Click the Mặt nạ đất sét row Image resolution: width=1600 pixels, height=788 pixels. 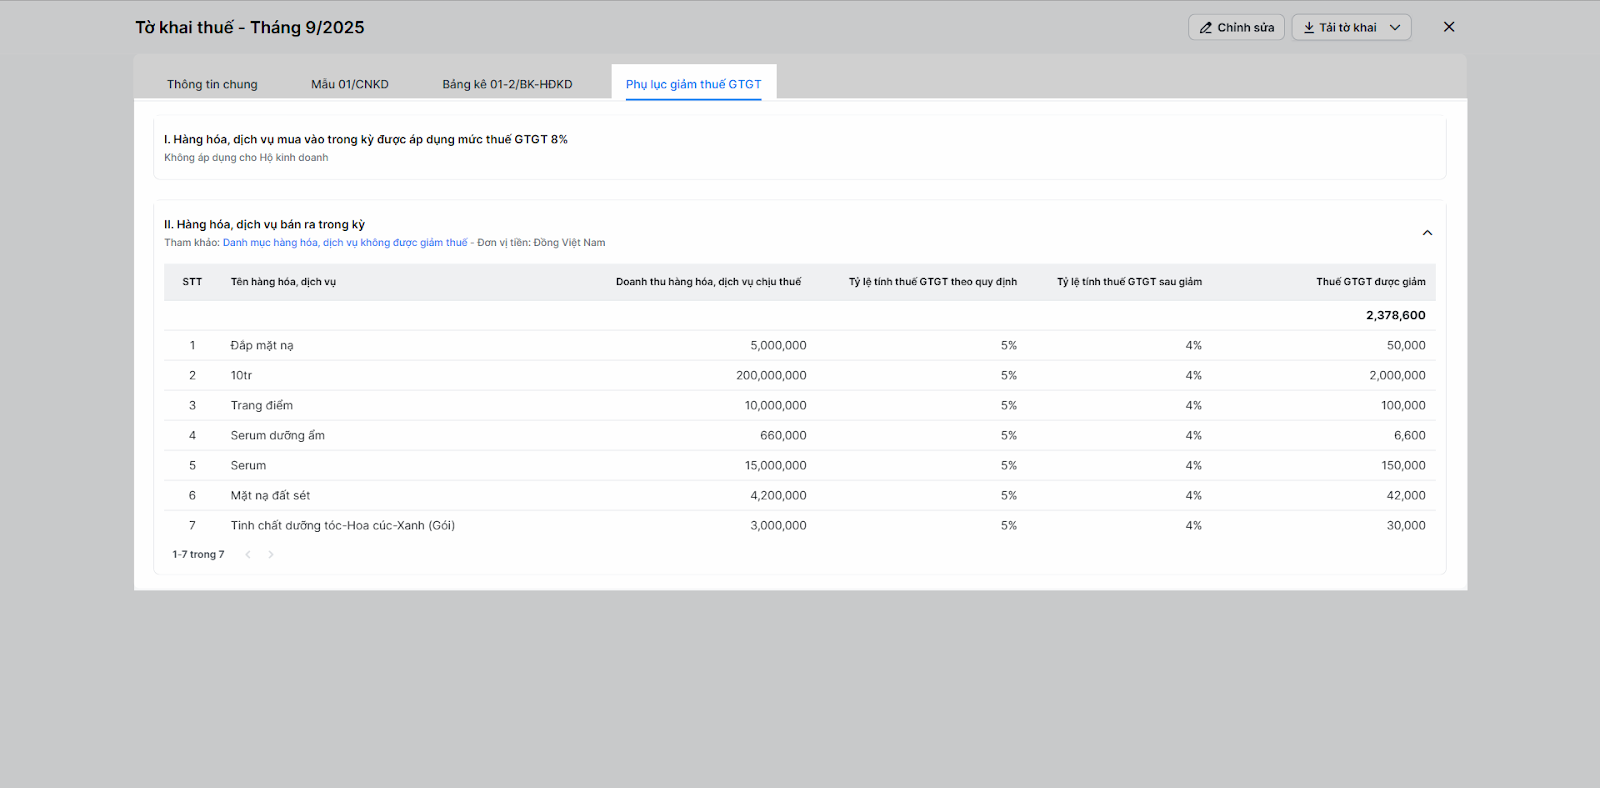click(270, 496)
